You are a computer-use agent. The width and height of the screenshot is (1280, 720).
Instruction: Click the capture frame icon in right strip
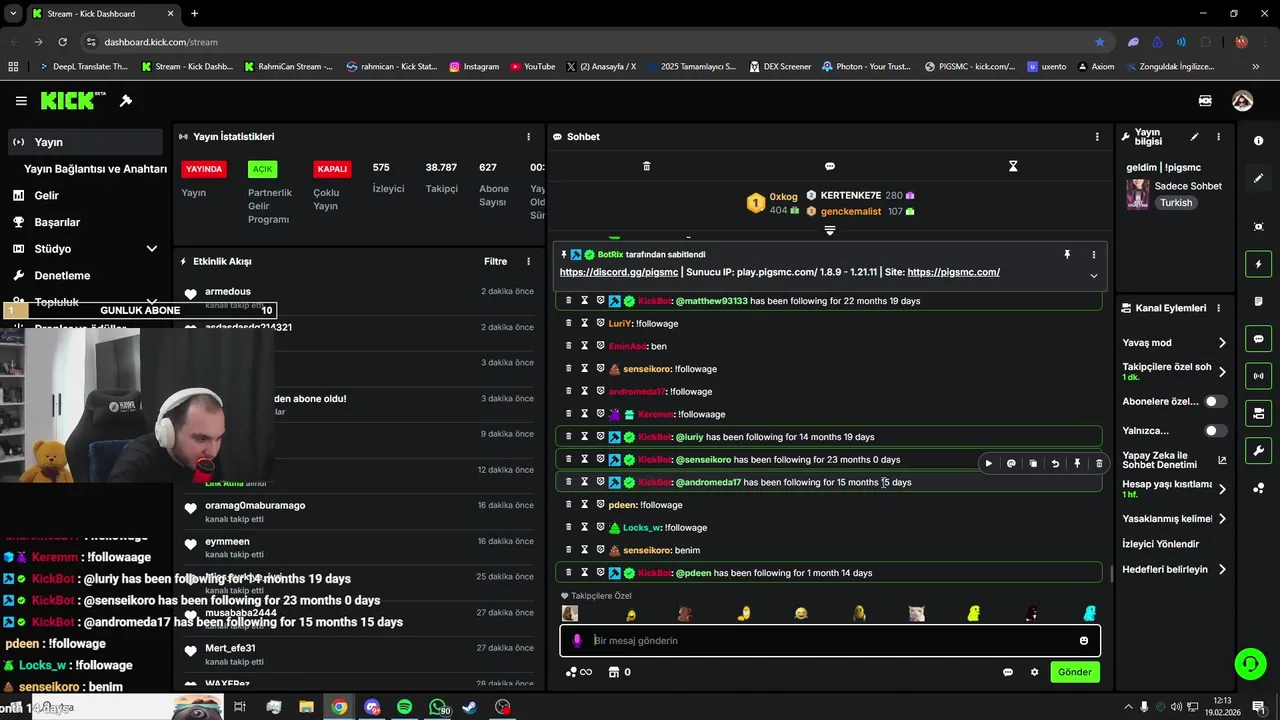1258,227
